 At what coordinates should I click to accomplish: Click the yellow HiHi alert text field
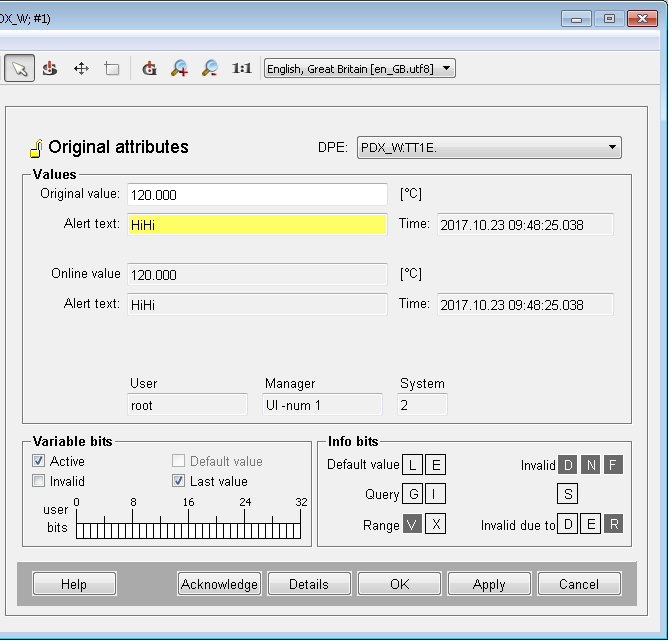click(x=257, y=225)
